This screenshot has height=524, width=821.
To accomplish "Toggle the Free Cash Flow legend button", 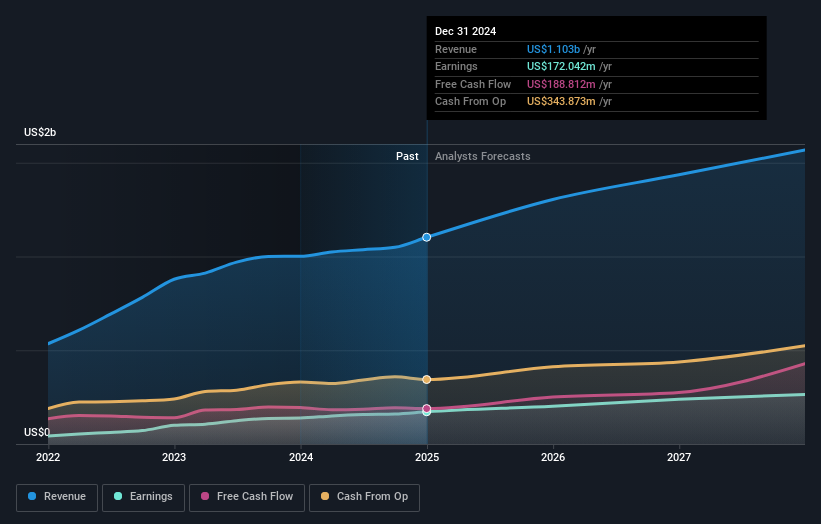I will 247,497.
